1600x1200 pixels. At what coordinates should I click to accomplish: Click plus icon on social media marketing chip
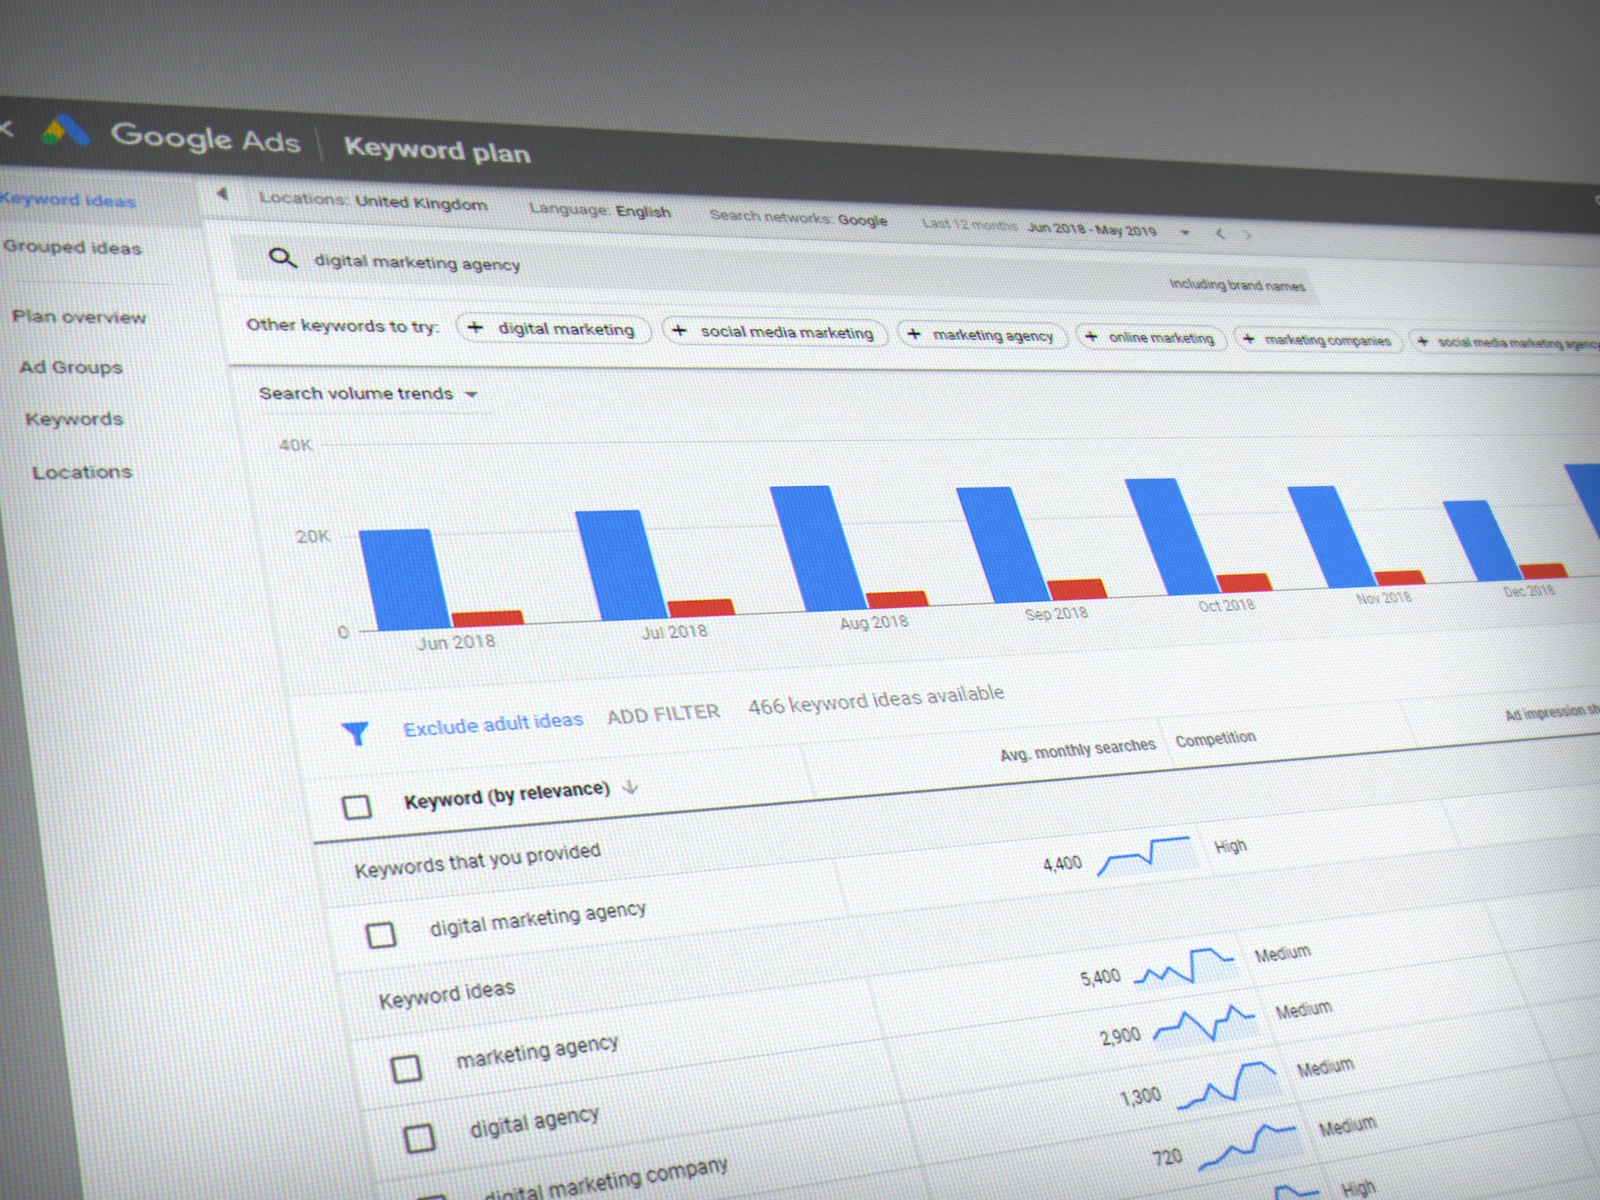tap(679, 330)
